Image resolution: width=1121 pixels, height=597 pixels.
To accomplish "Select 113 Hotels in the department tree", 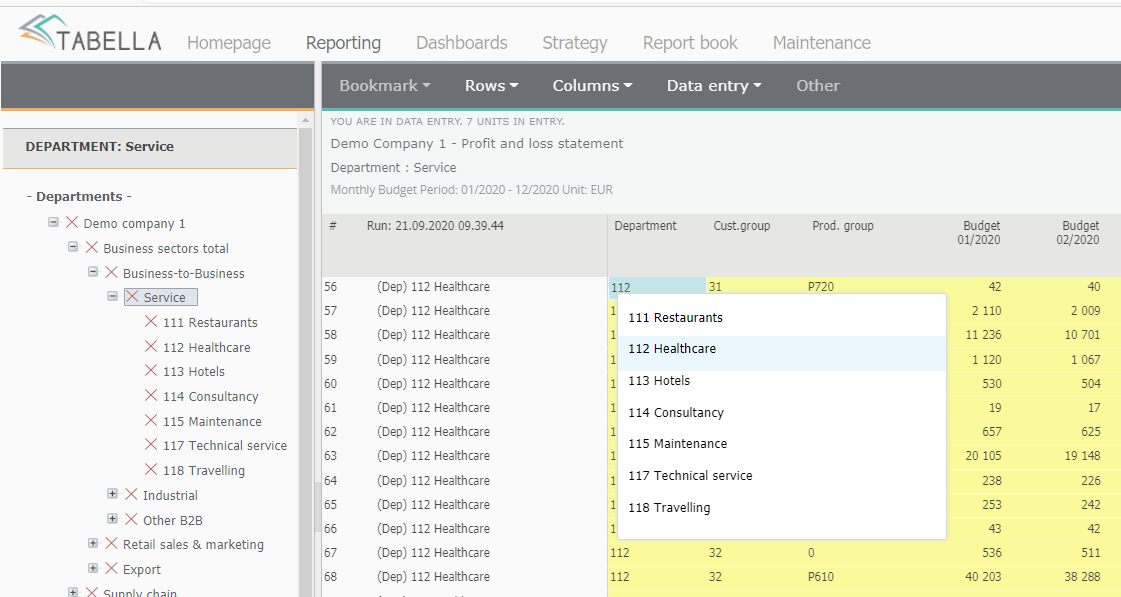I will click(x=194, y=371).
